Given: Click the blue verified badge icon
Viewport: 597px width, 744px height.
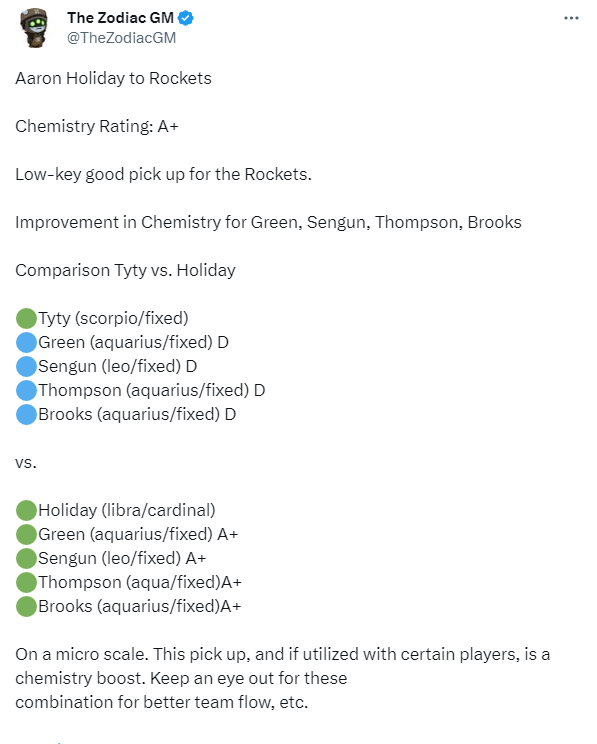Looking at the screenshot, I should pyautogui.click(x=186, y=18).
